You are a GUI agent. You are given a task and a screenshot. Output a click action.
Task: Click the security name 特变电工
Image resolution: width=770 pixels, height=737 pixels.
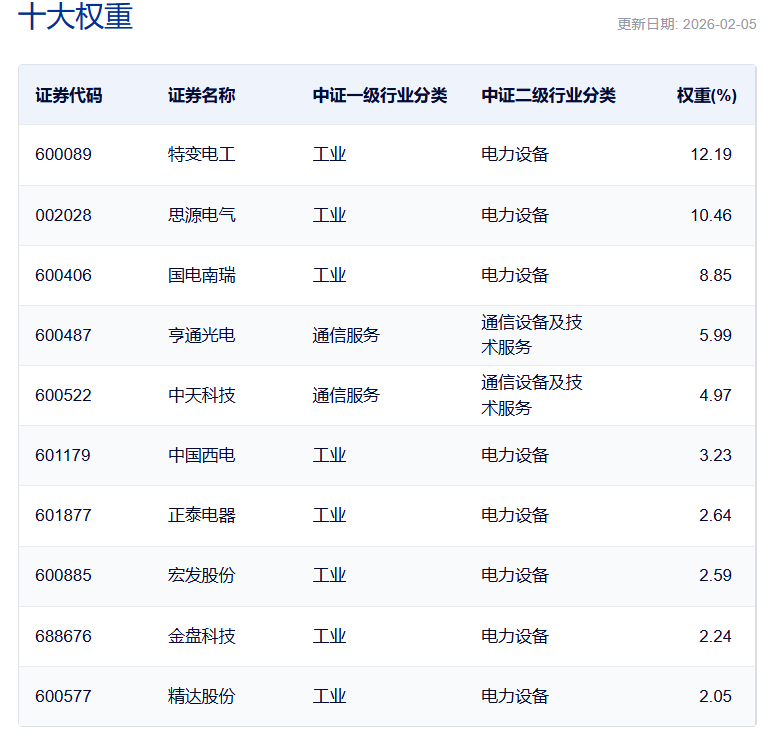tap(201, 154)
